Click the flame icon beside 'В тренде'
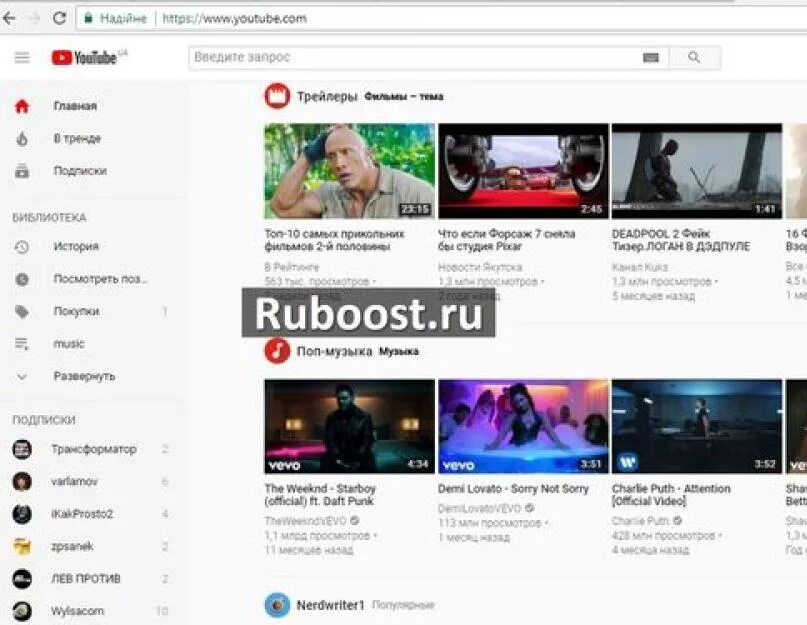 (x=22, y=138)
